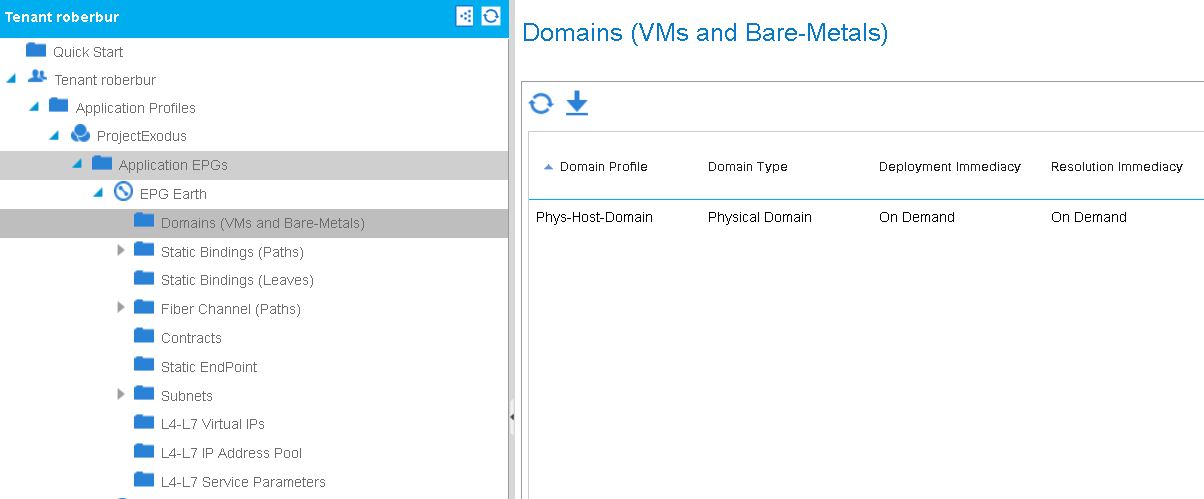Viewport: 1204px width, 499px height.
Task: Refresh the Domains table
Action: [x=540, y=103]
